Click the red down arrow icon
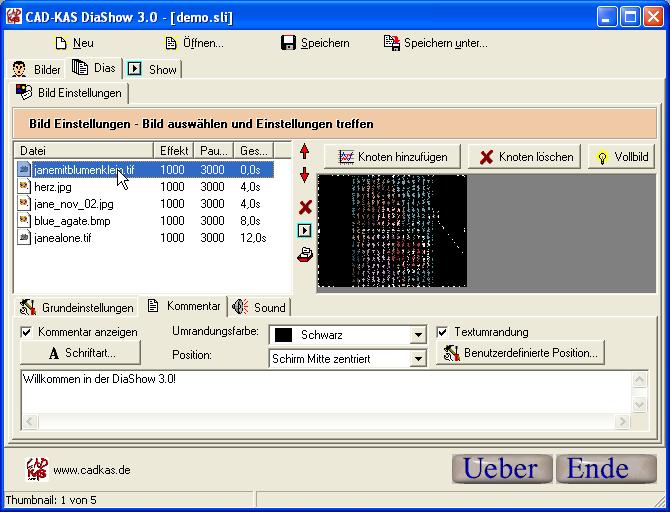Viewport: 670px width, 512px height. click(x=305, y=175)
